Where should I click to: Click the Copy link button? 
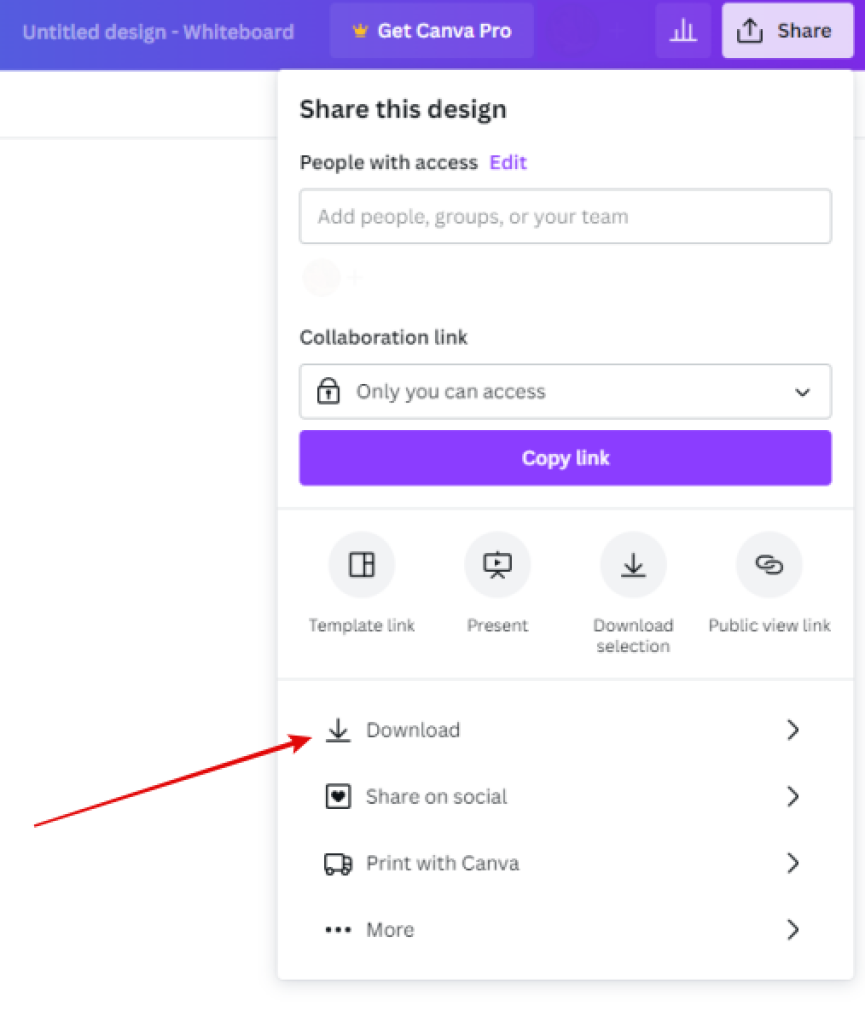(565, 458)
